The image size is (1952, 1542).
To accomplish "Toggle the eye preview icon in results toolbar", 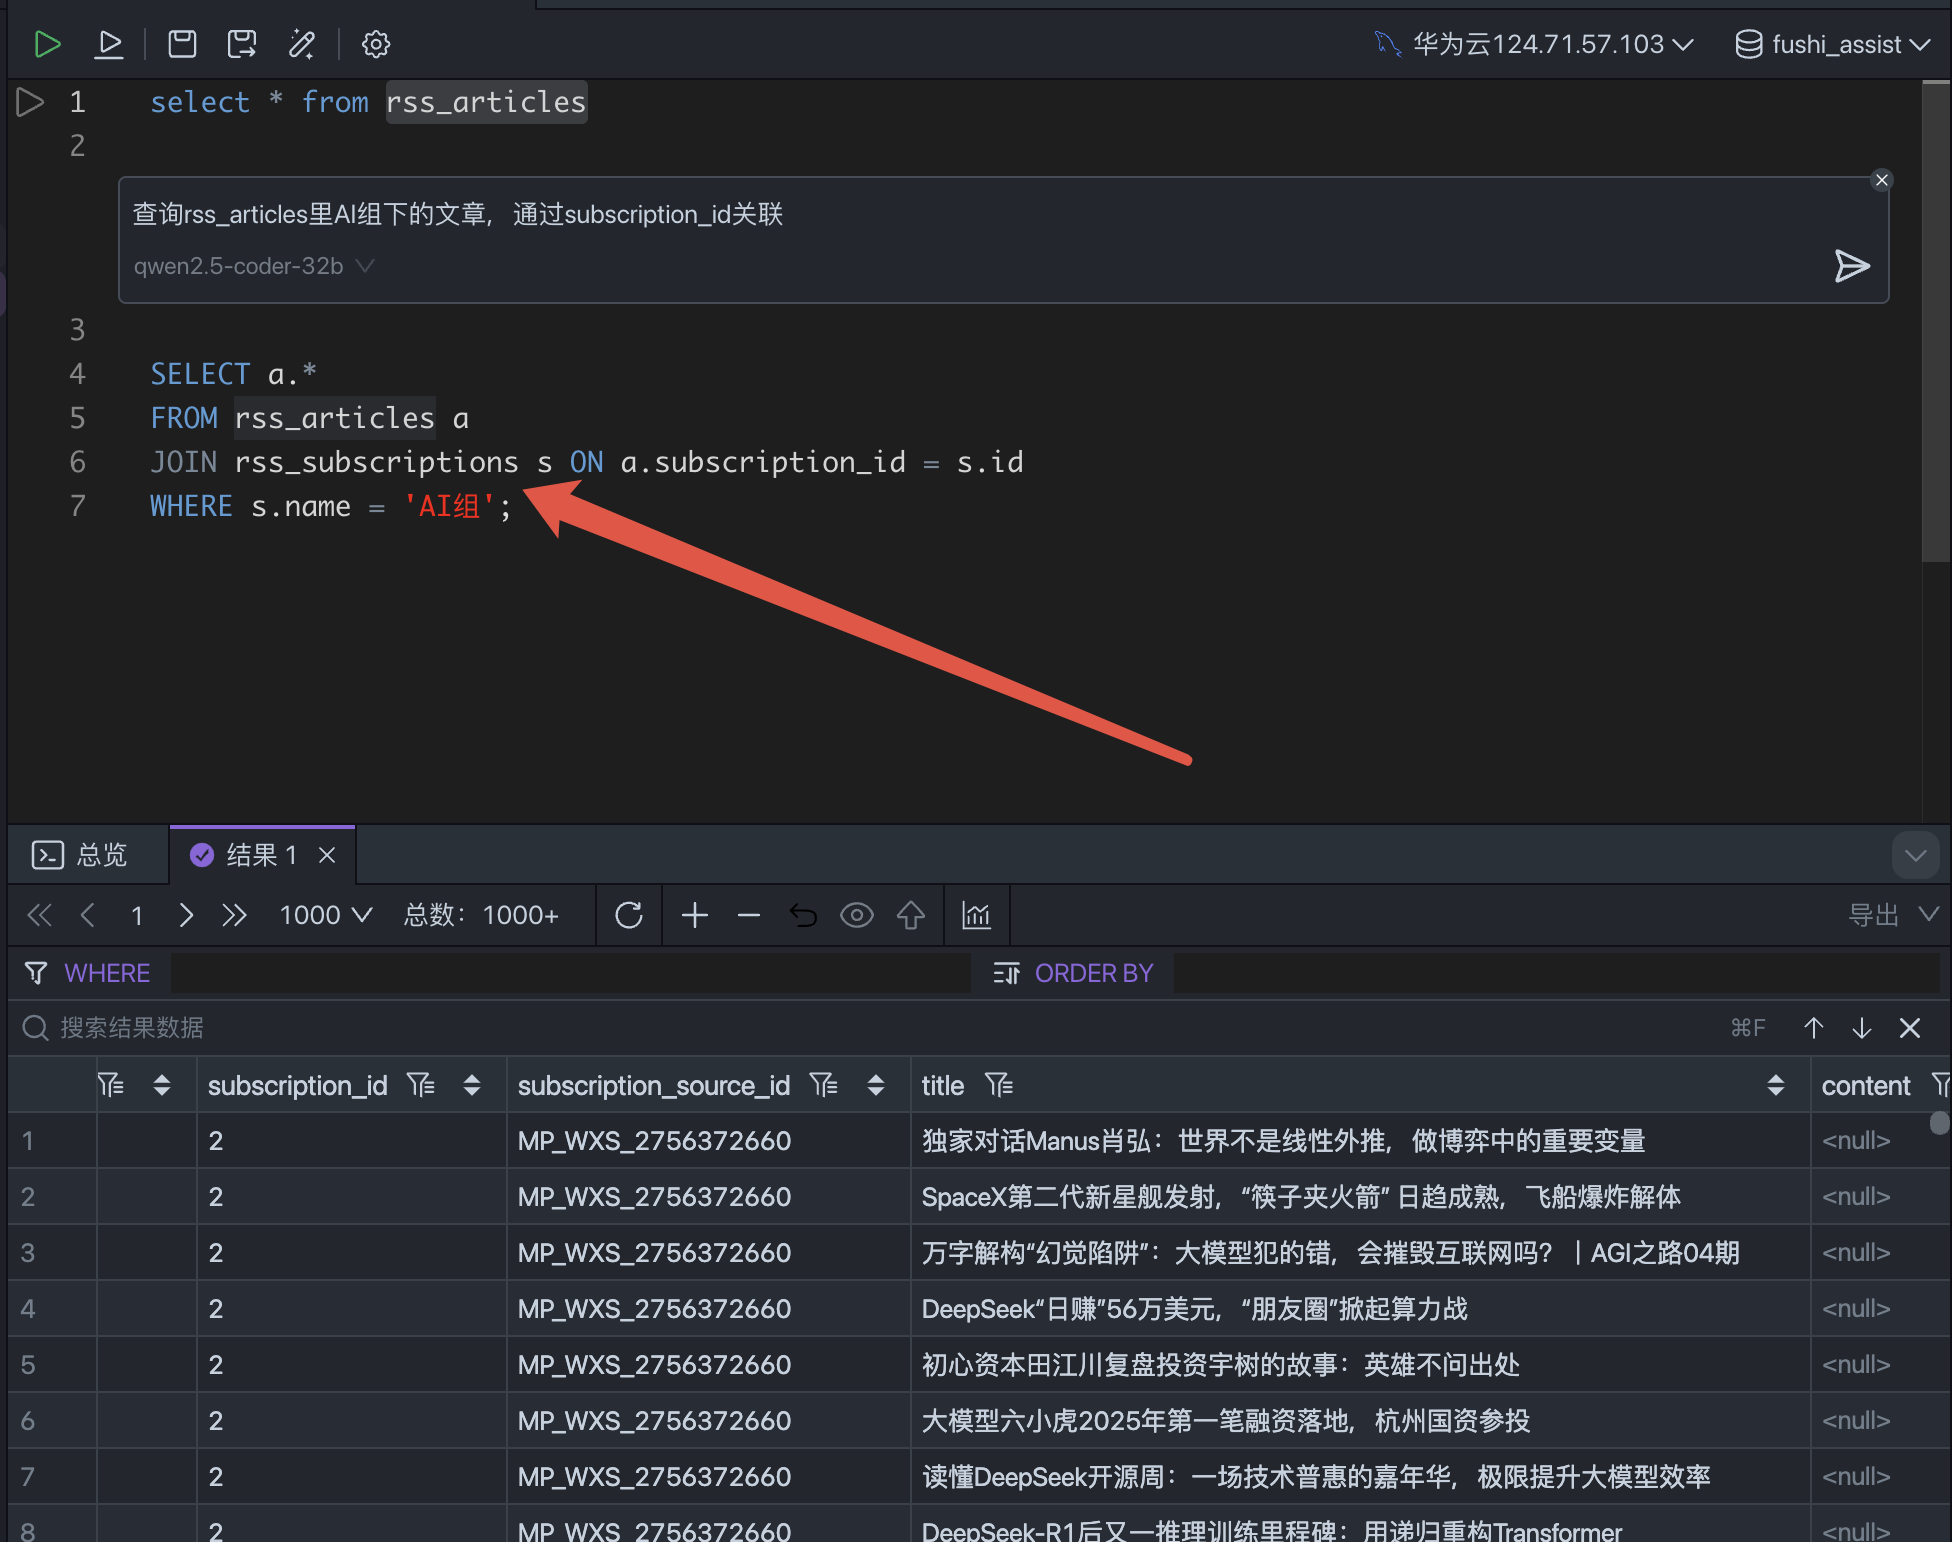I will tap(857, 915).
